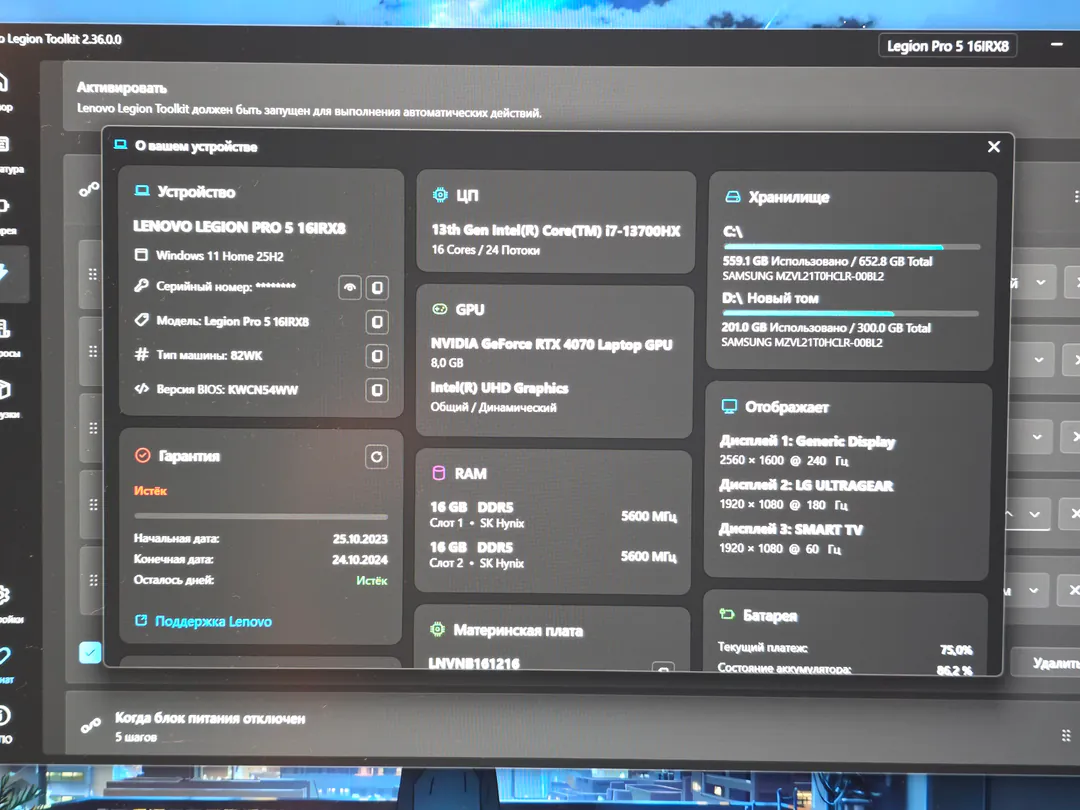Click the move-up chevron on the fourth action step
Image resolution: width=1080 pixels, height=810 pixels.
pyautogui.click(x=1009, y=514)
